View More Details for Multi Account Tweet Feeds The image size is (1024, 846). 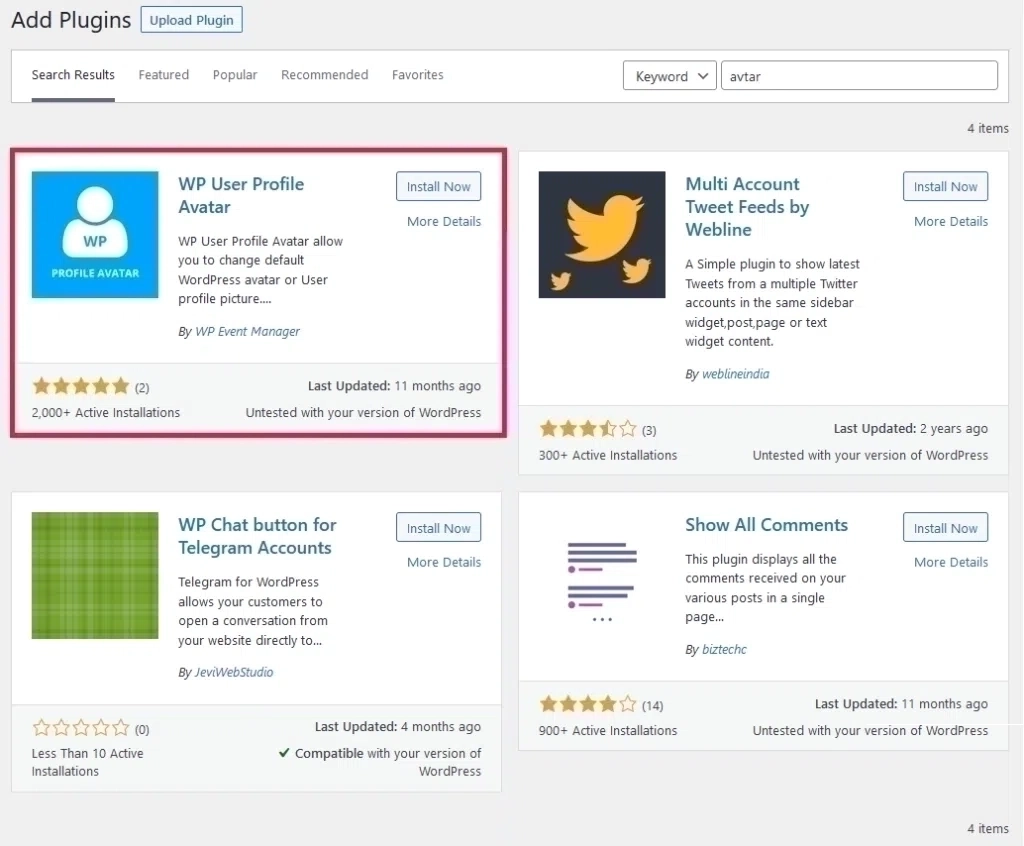(x=950, y=221)
